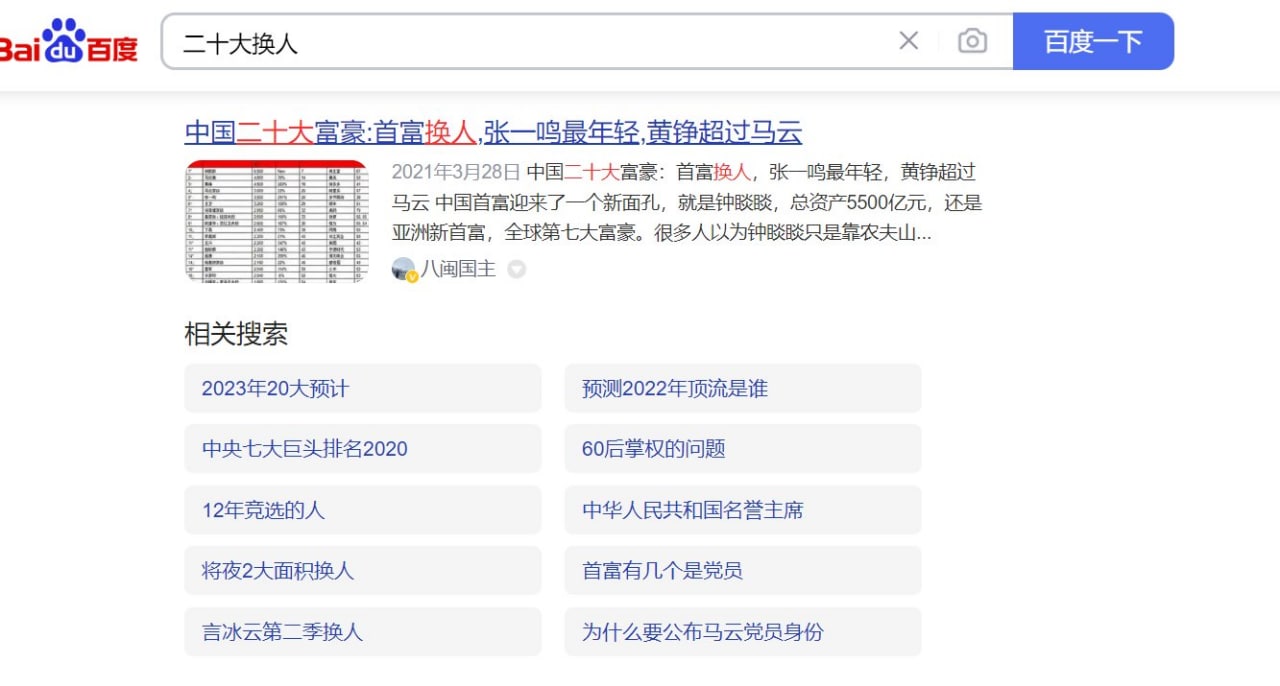The image size is (1280, 686).
Task: Open the rich list table thumbnail
Action: [x=276, y=221]
